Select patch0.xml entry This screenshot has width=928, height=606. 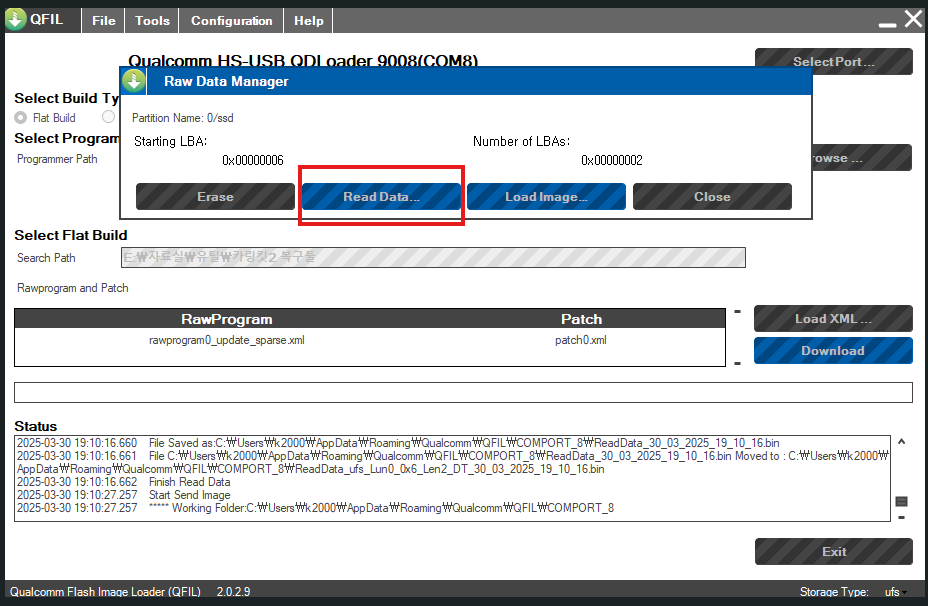(581, 340)
